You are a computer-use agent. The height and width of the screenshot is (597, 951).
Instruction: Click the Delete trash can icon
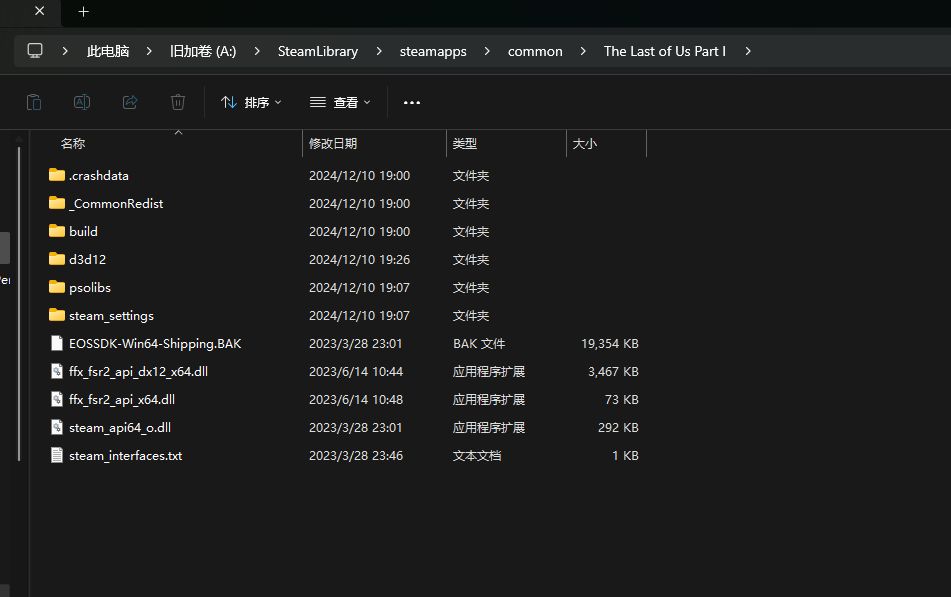pos(178,102)
